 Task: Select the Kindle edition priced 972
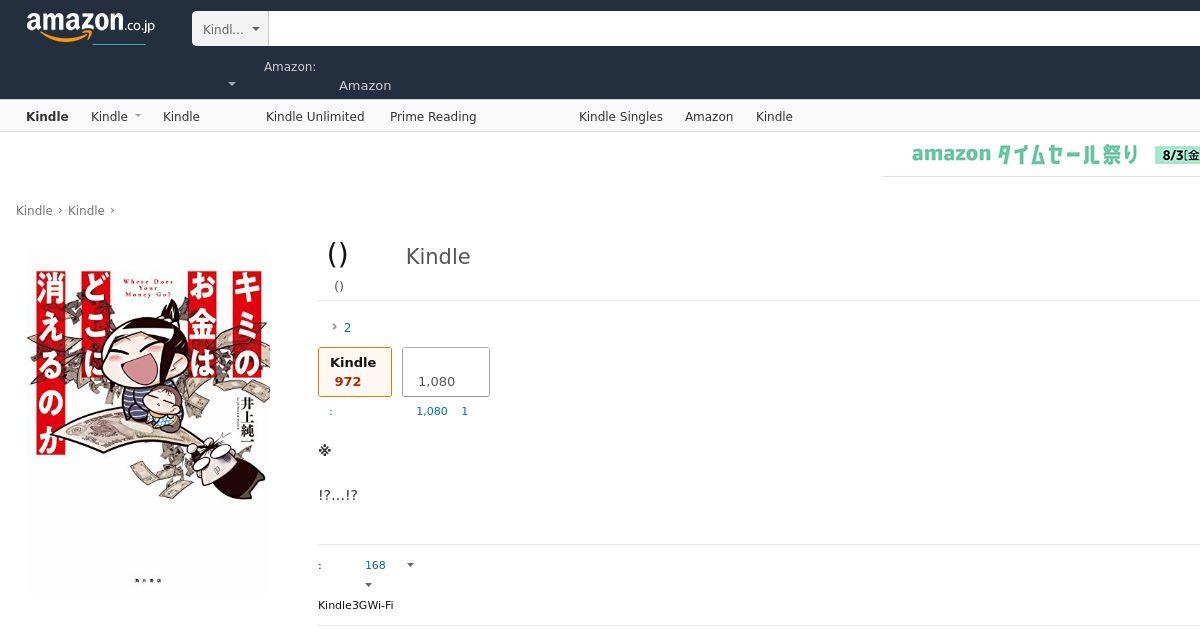click(355, 372)
